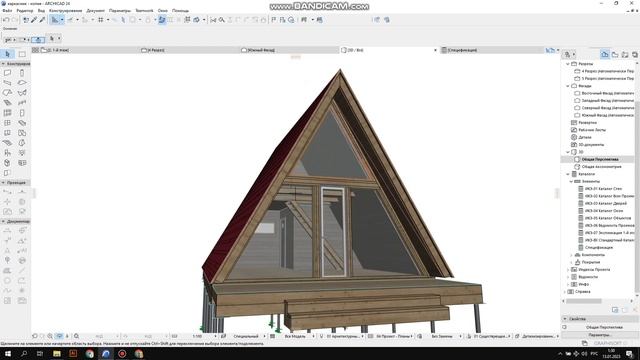Open ИКЭ-04 Каталог Окон schedule
This screenshot has width=640, height=360.
point(604,211)
